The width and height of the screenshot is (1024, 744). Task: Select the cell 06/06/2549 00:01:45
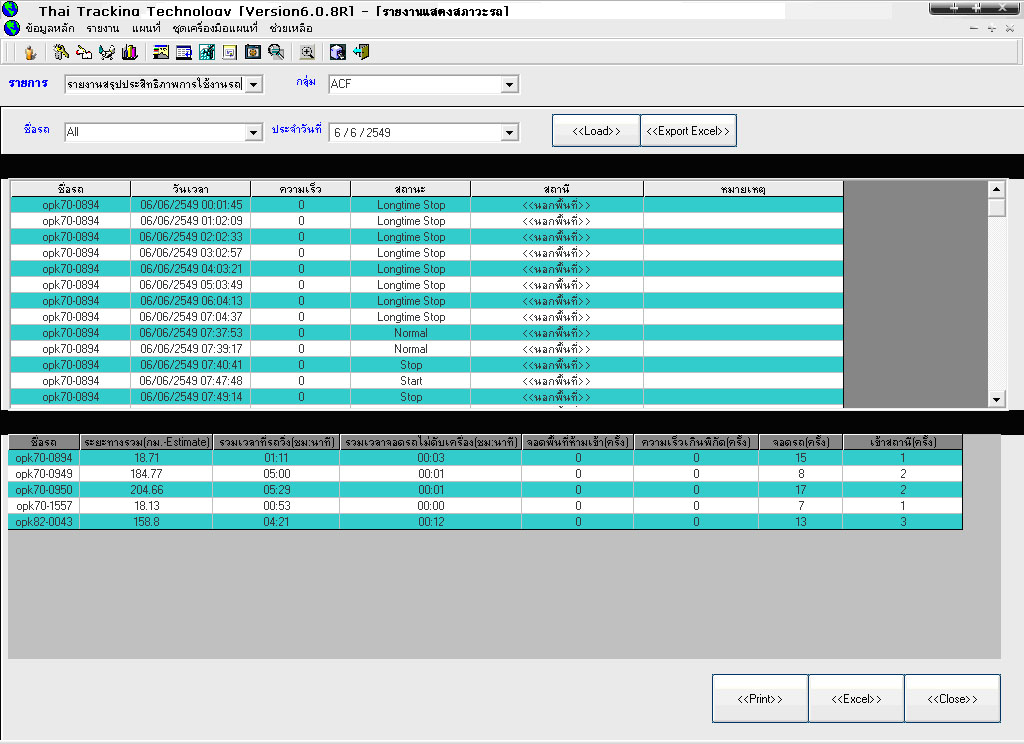coord(191,205)
